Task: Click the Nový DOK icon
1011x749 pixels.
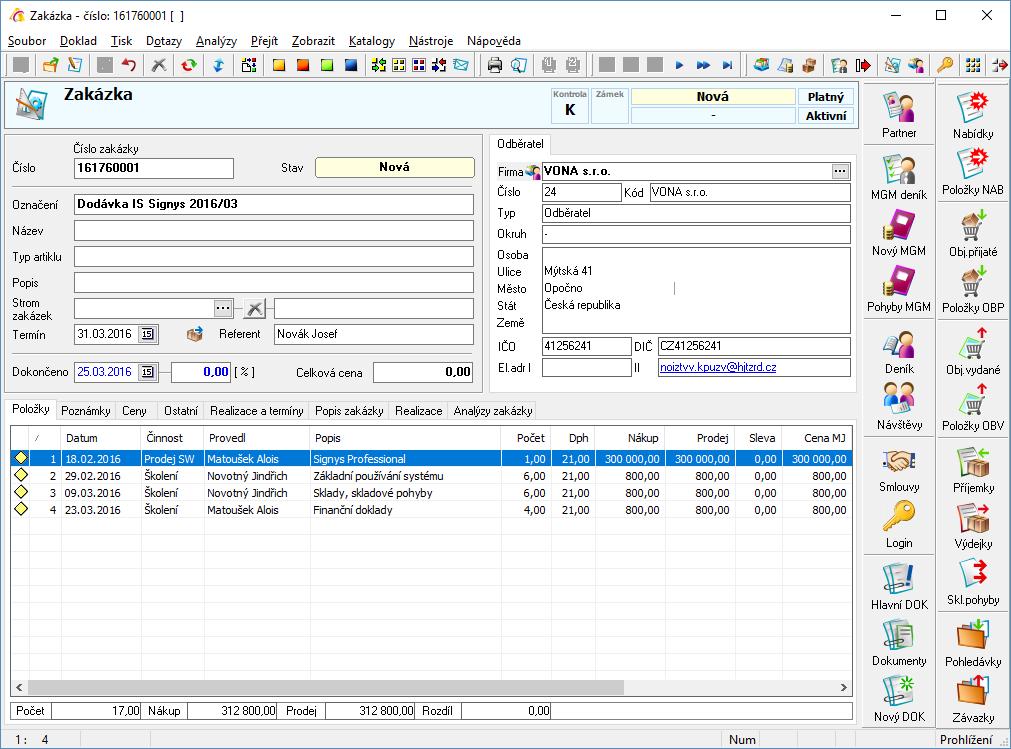Action: pos(899,699)
